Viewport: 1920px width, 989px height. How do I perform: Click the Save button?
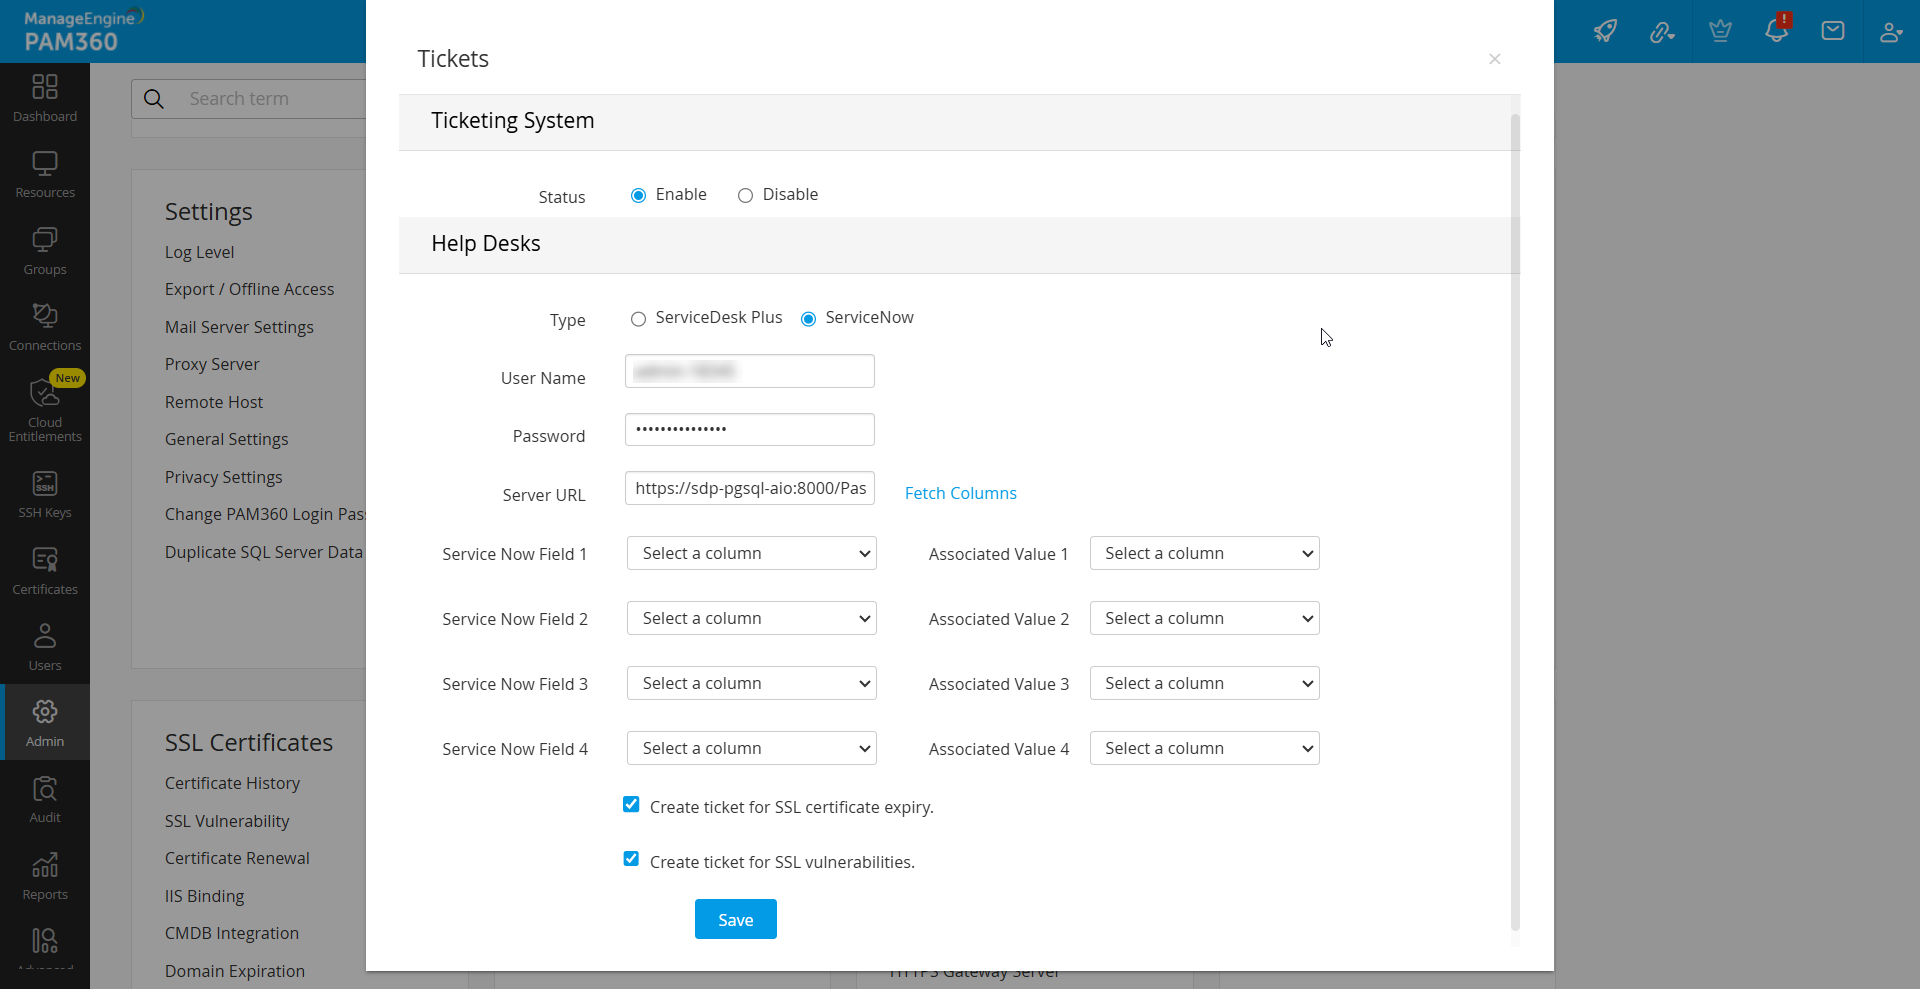(x=735, y=920)
